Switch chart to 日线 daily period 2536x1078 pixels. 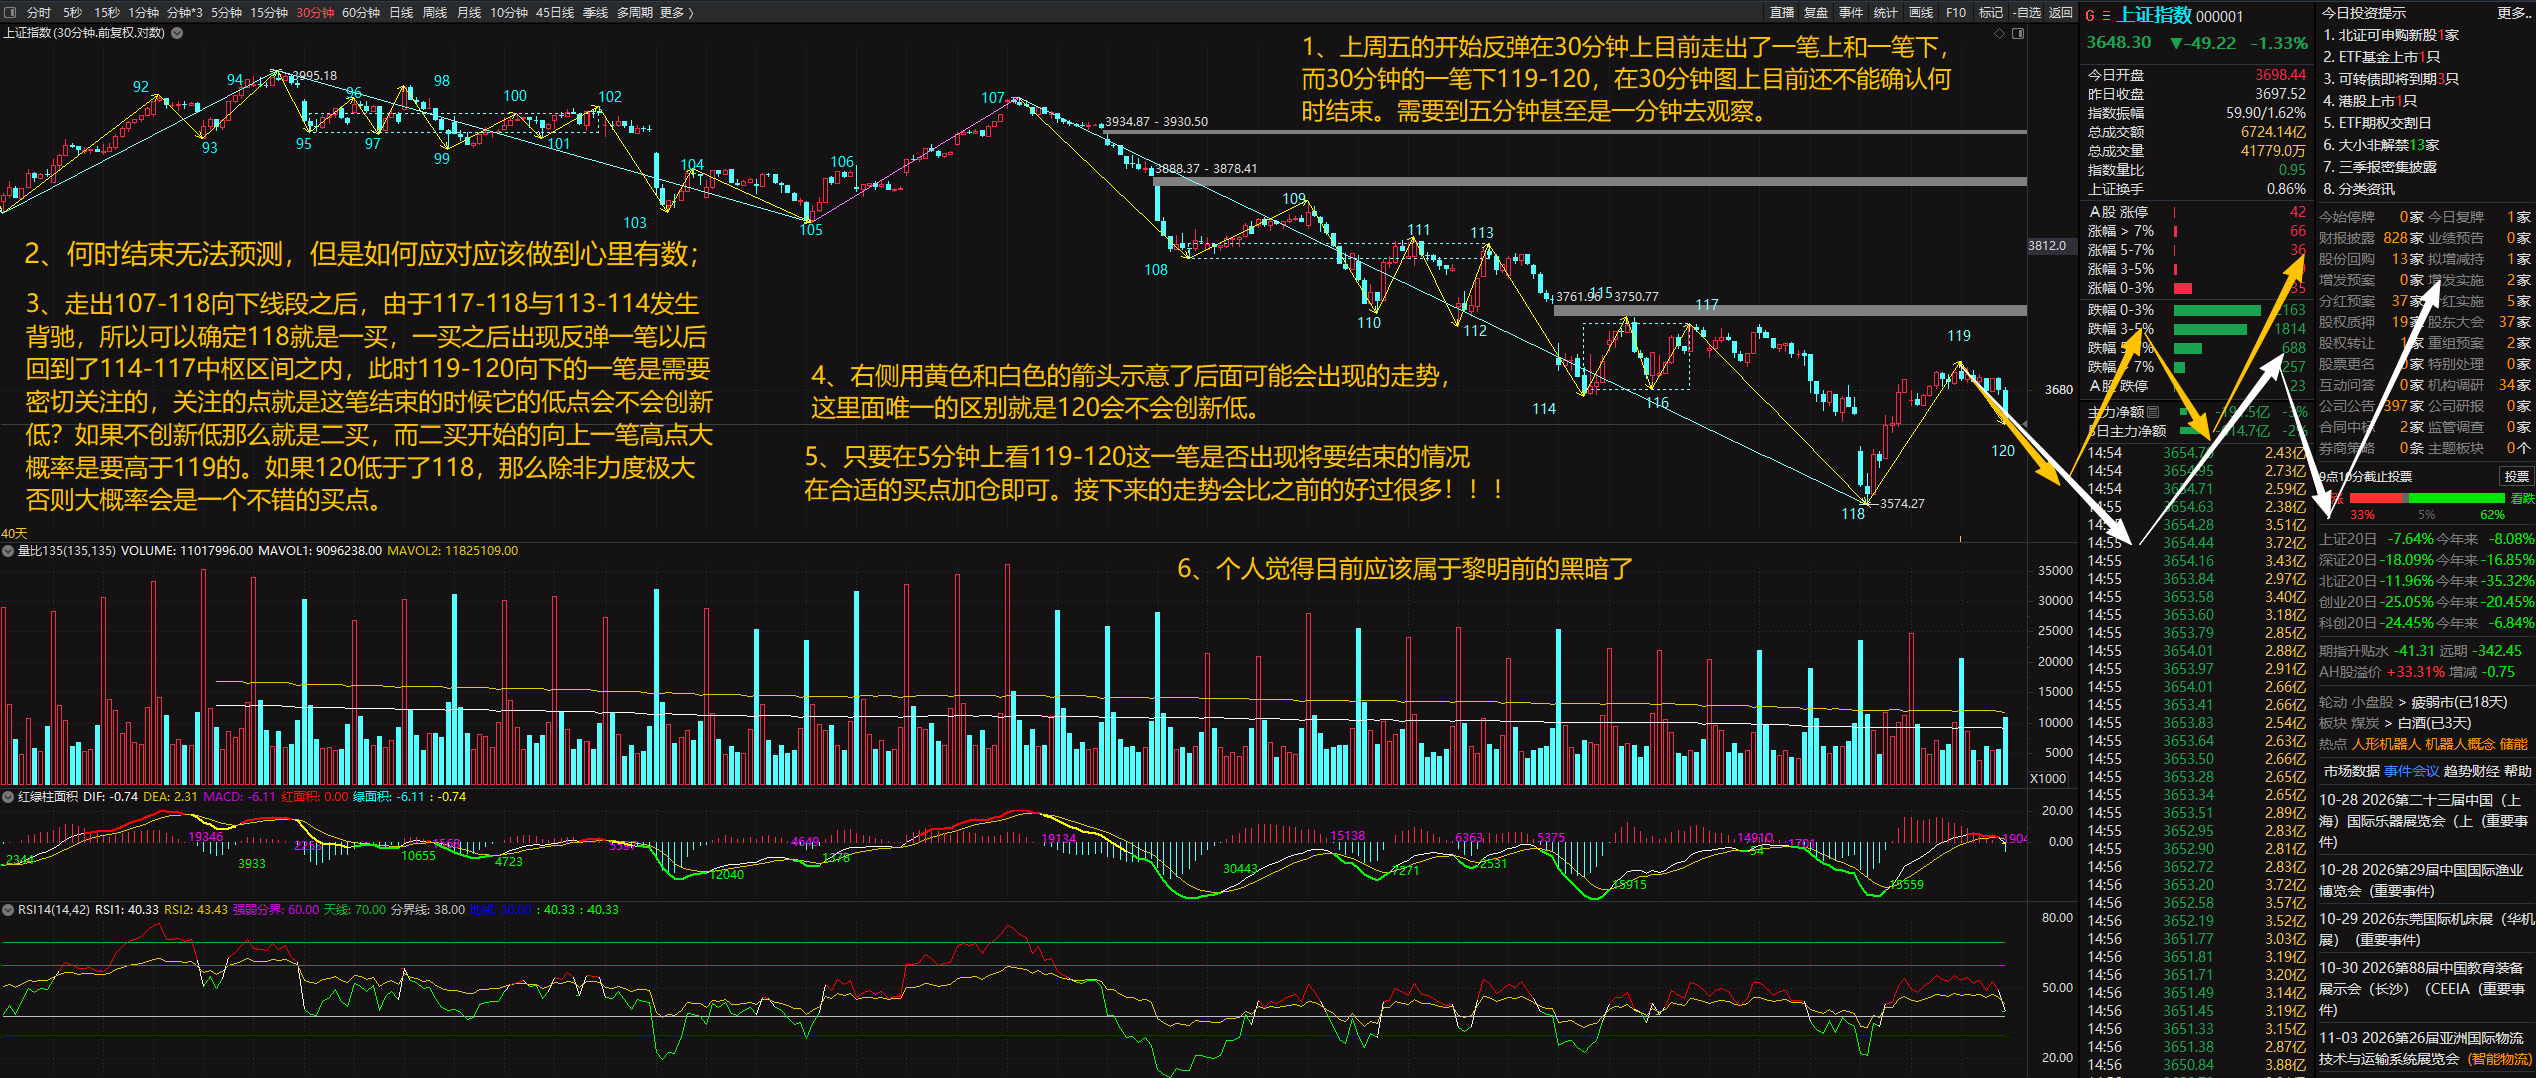402,12
